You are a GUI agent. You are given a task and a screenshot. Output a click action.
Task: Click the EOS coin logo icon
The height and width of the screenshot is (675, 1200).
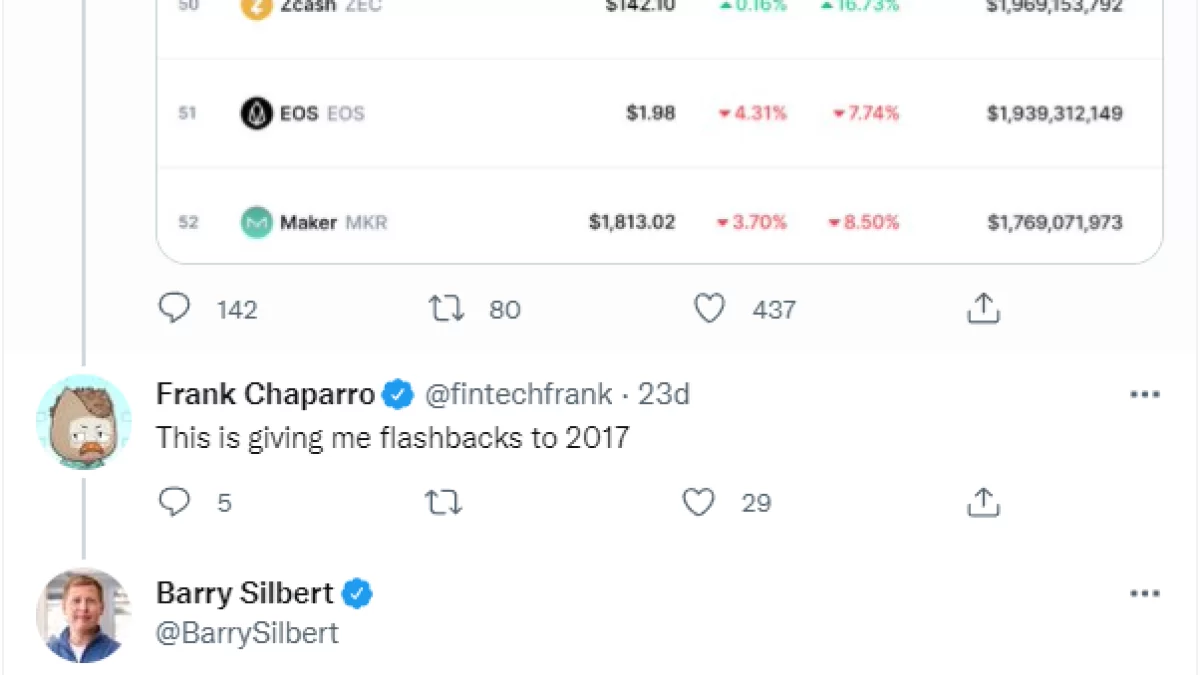(x=257, y=113)
